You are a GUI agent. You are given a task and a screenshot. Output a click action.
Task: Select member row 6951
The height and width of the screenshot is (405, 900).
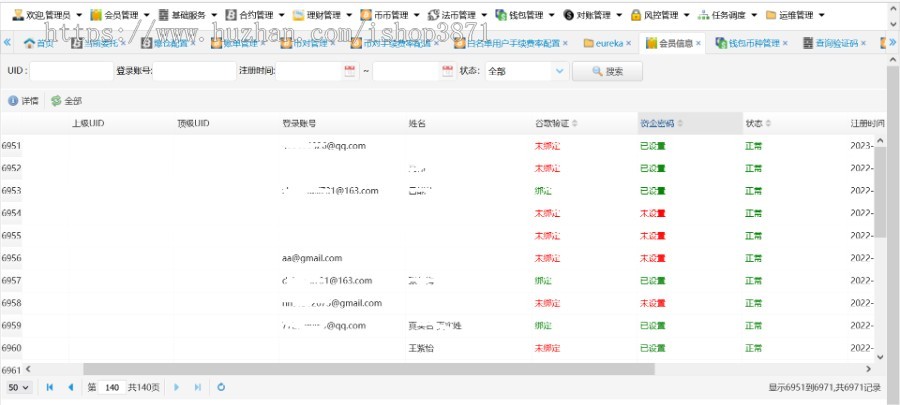point(437,146)
